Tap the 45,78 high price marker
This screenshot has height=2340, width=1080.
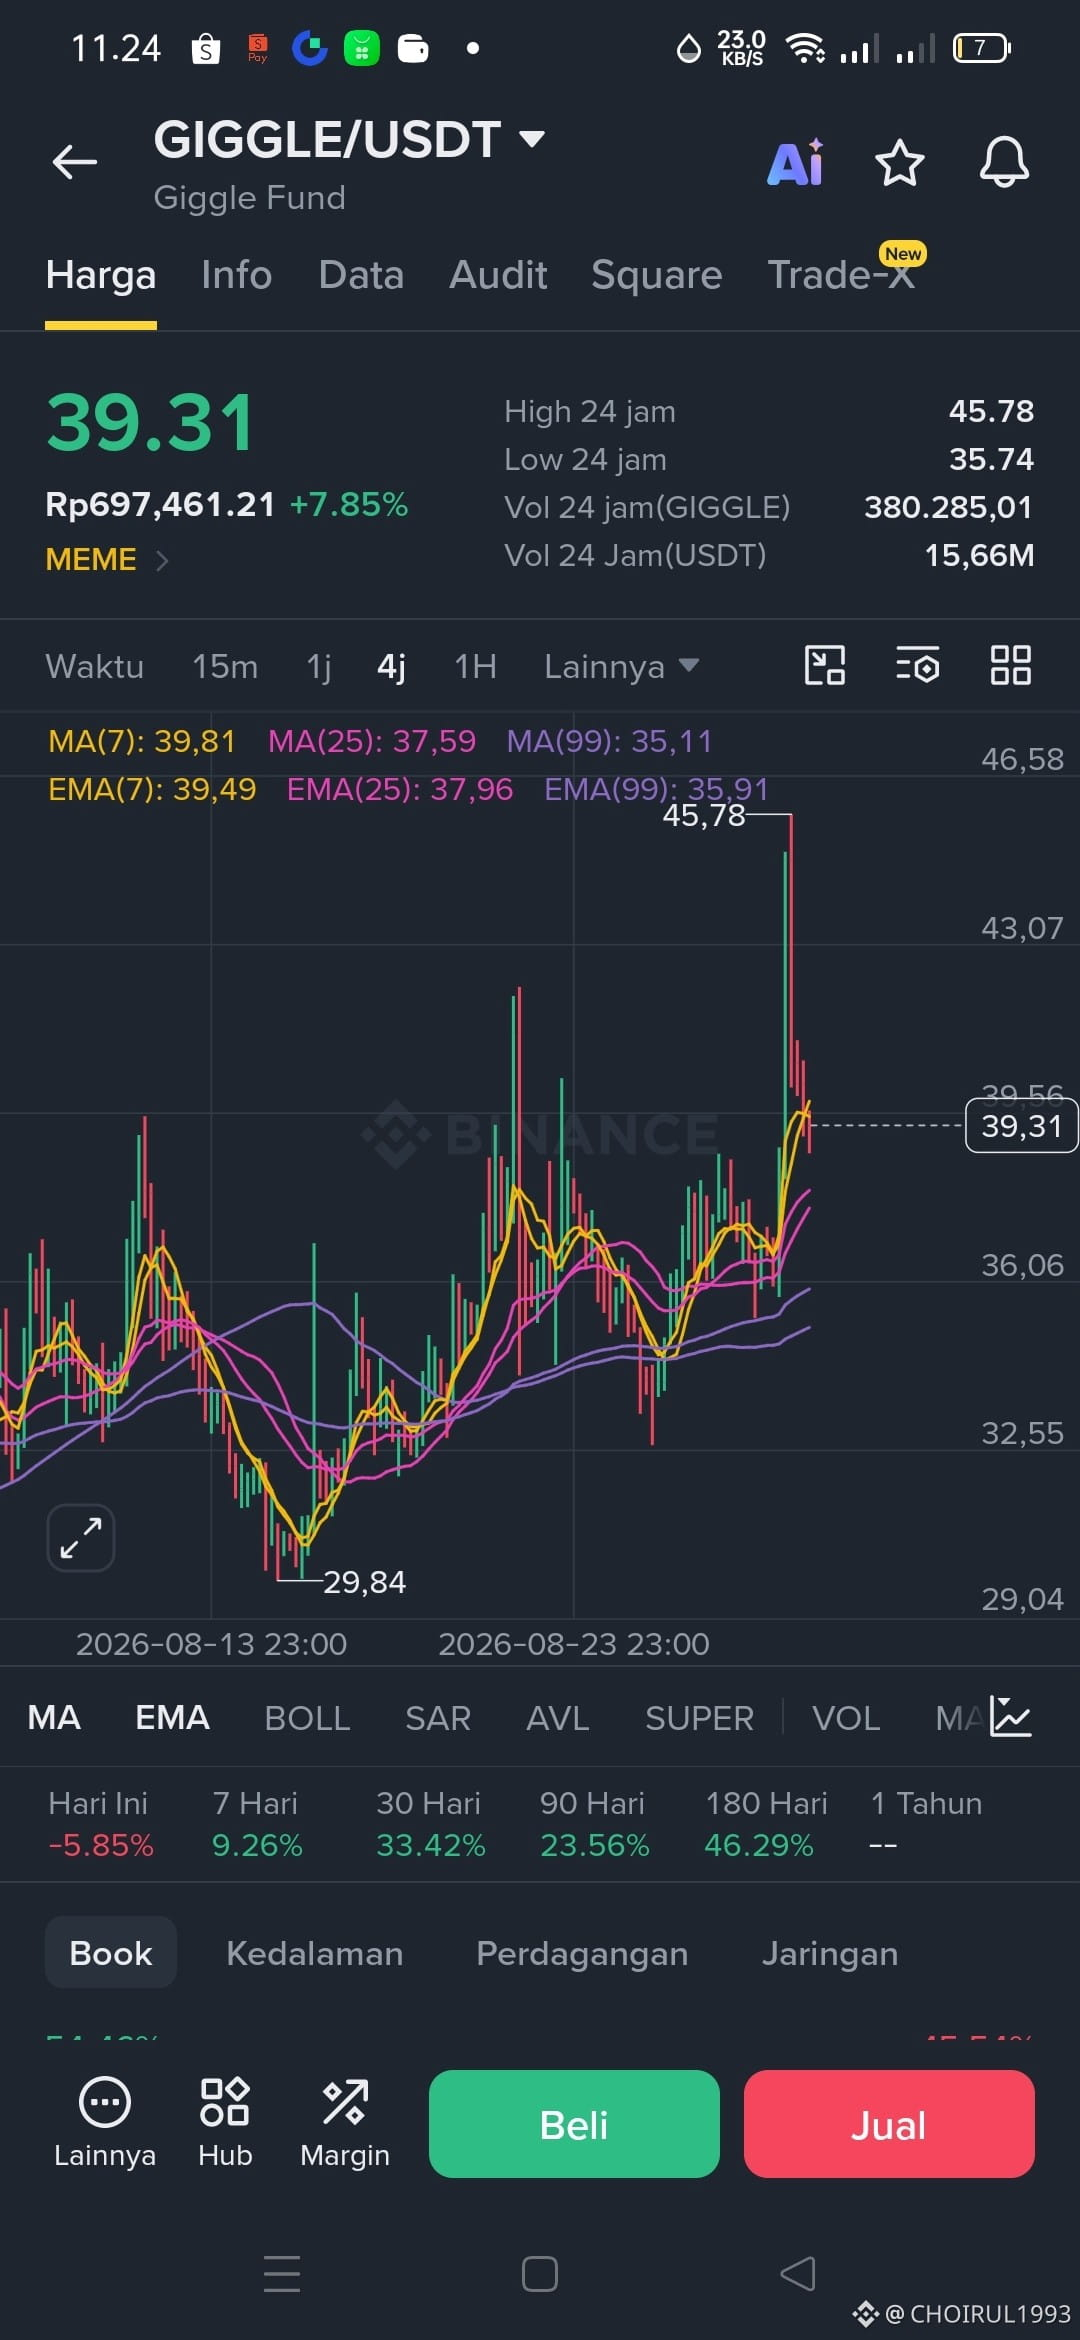click(704, 815)
